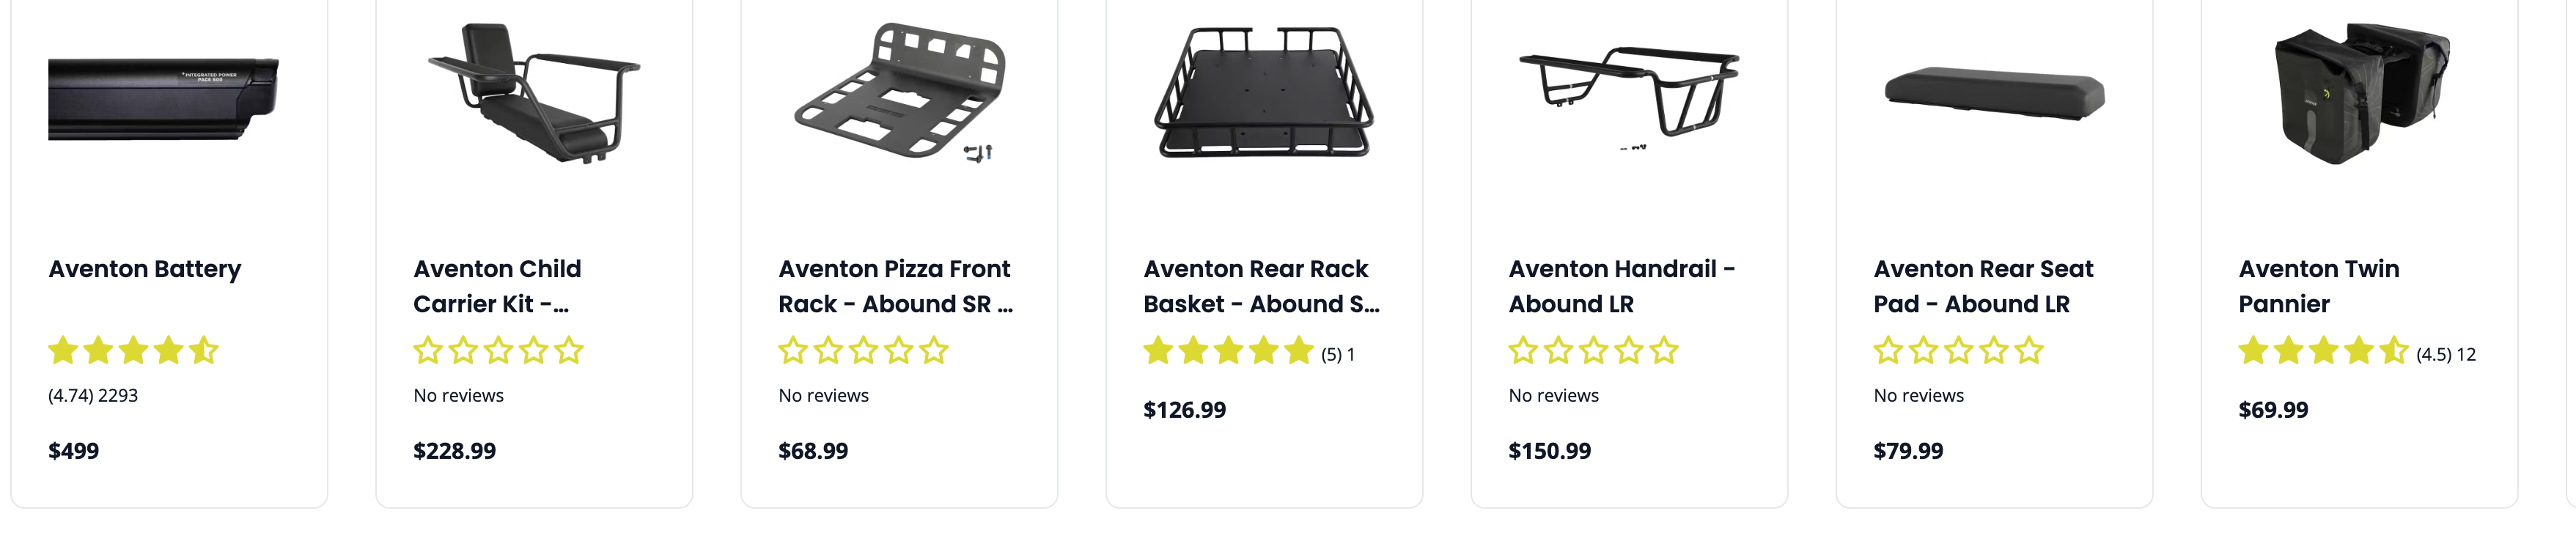This screenshot has height=541, width=2576.
Task: Click the Rear Seat Pad empty stars
Action: pos(1958,351)
